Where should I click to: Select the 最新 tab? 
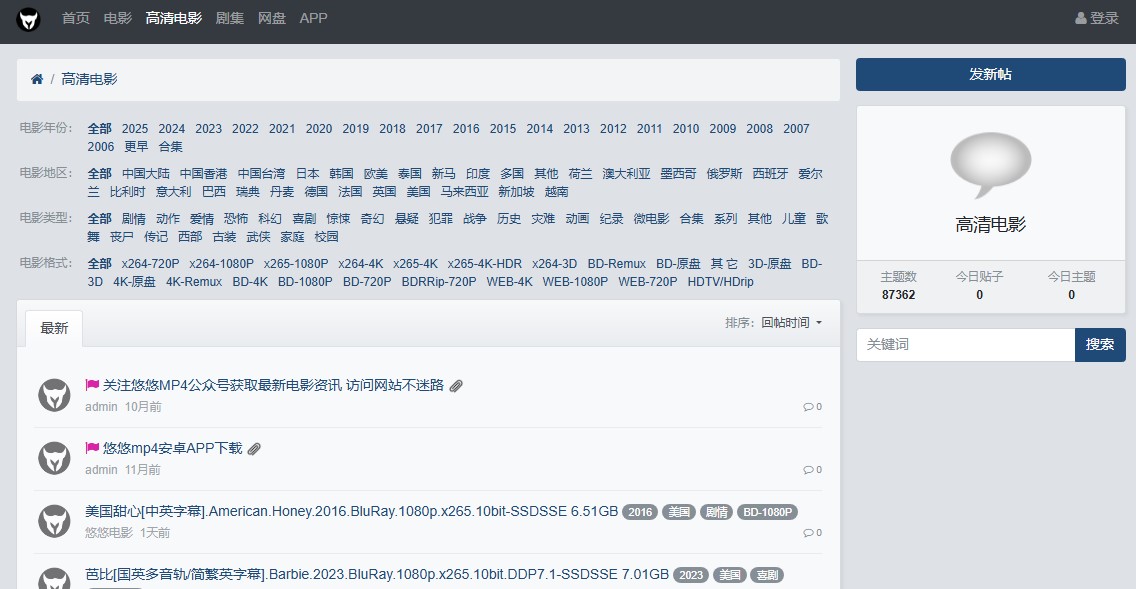tap(54, 328)
